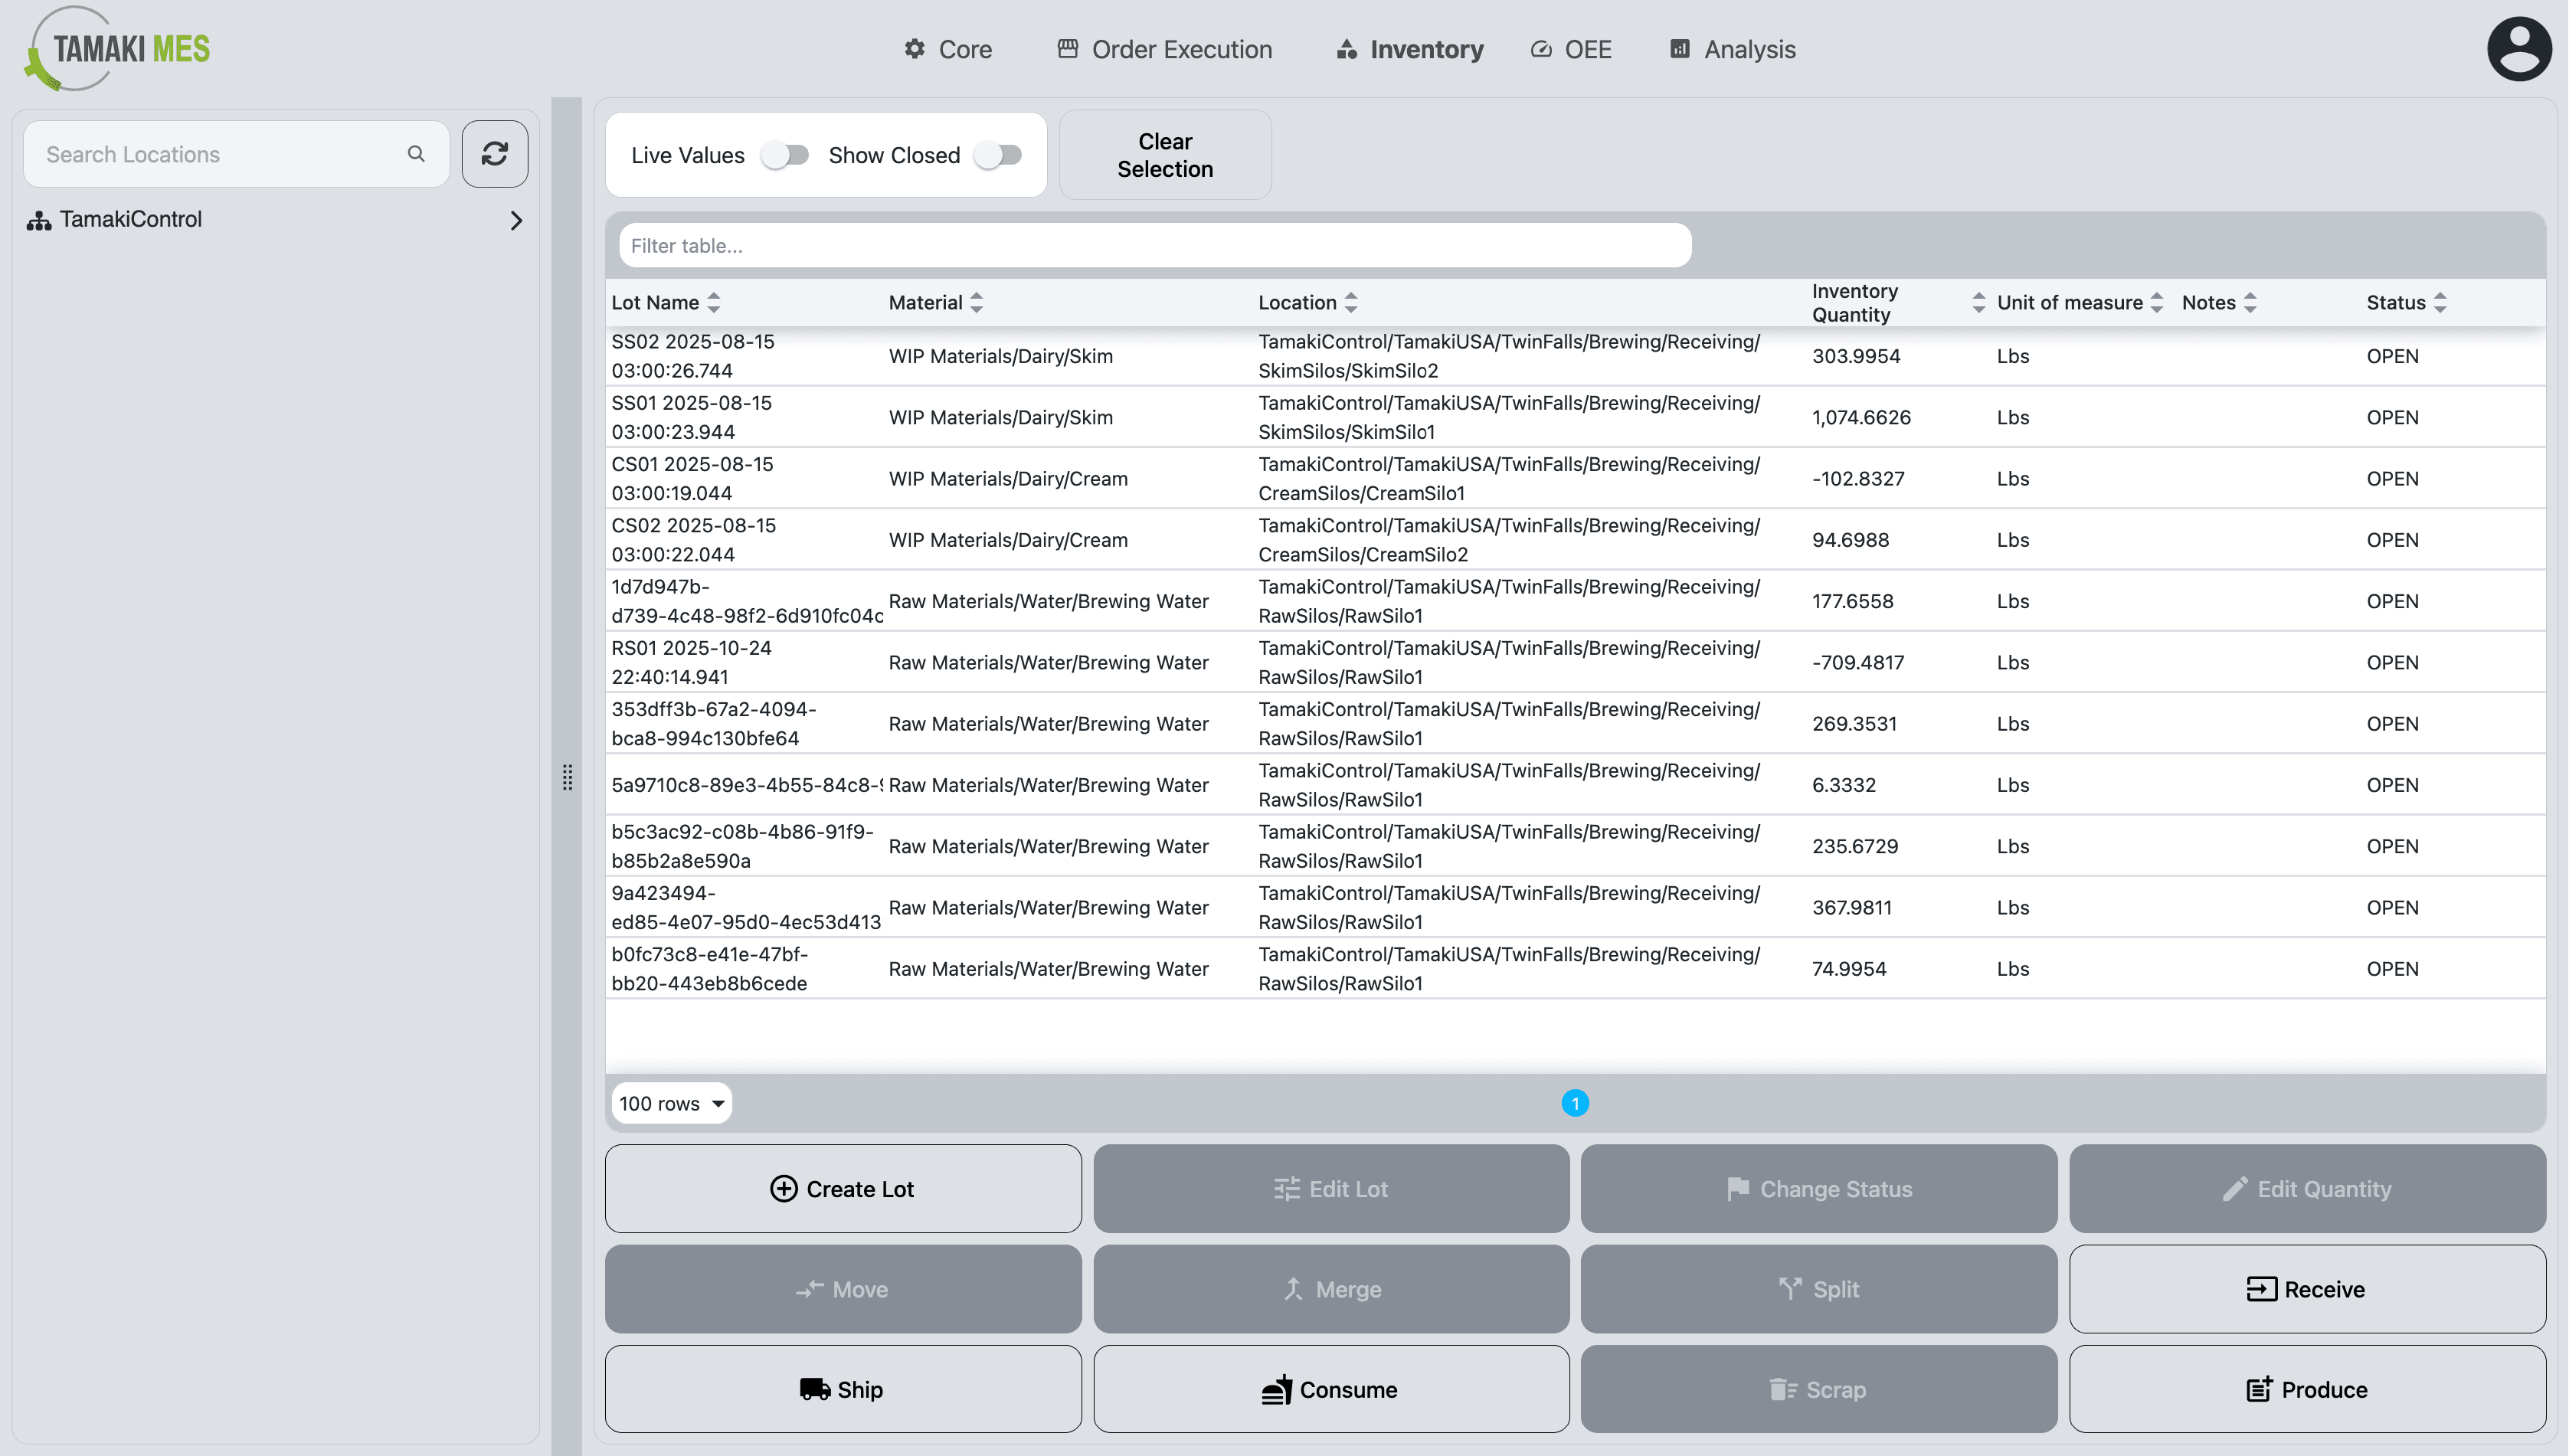
Task: Click the OEE gauge icon
Action: pyautogui.click(x=1541, y=49)
